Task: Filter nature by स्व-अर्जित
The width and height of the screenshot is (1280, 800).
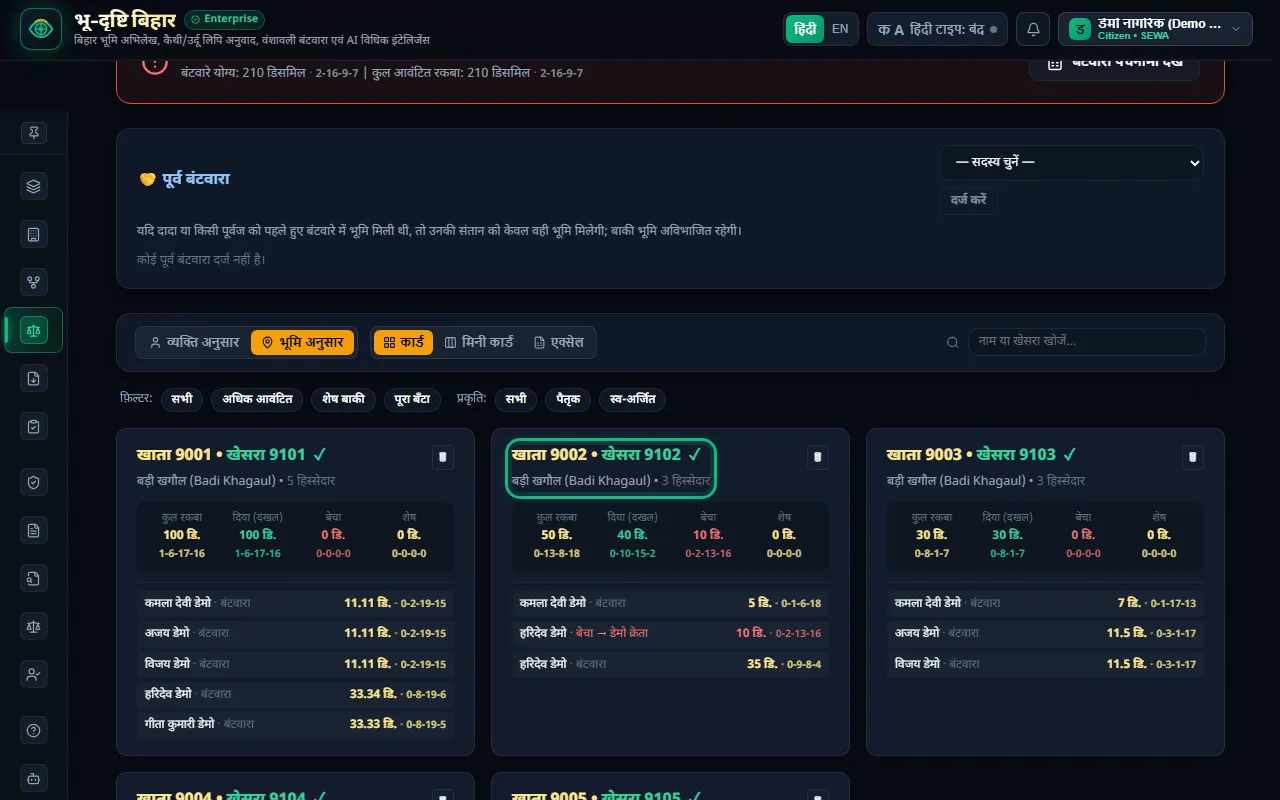Action: coord(632,399)
